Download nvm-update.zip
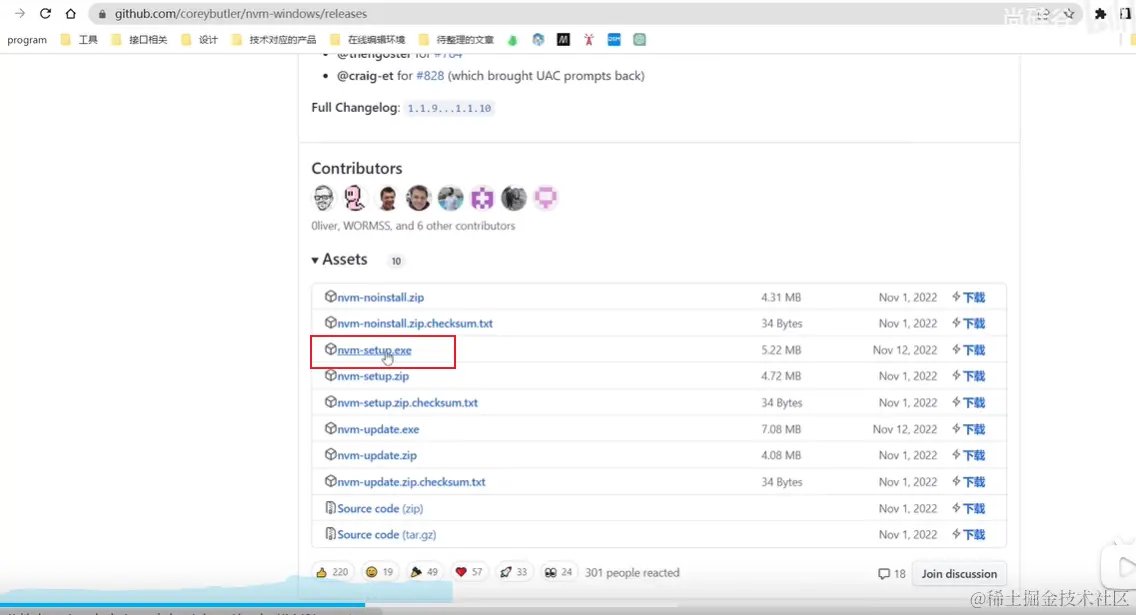The width and height of the screenshot is (1136, 615). click(x=377, y=455)
